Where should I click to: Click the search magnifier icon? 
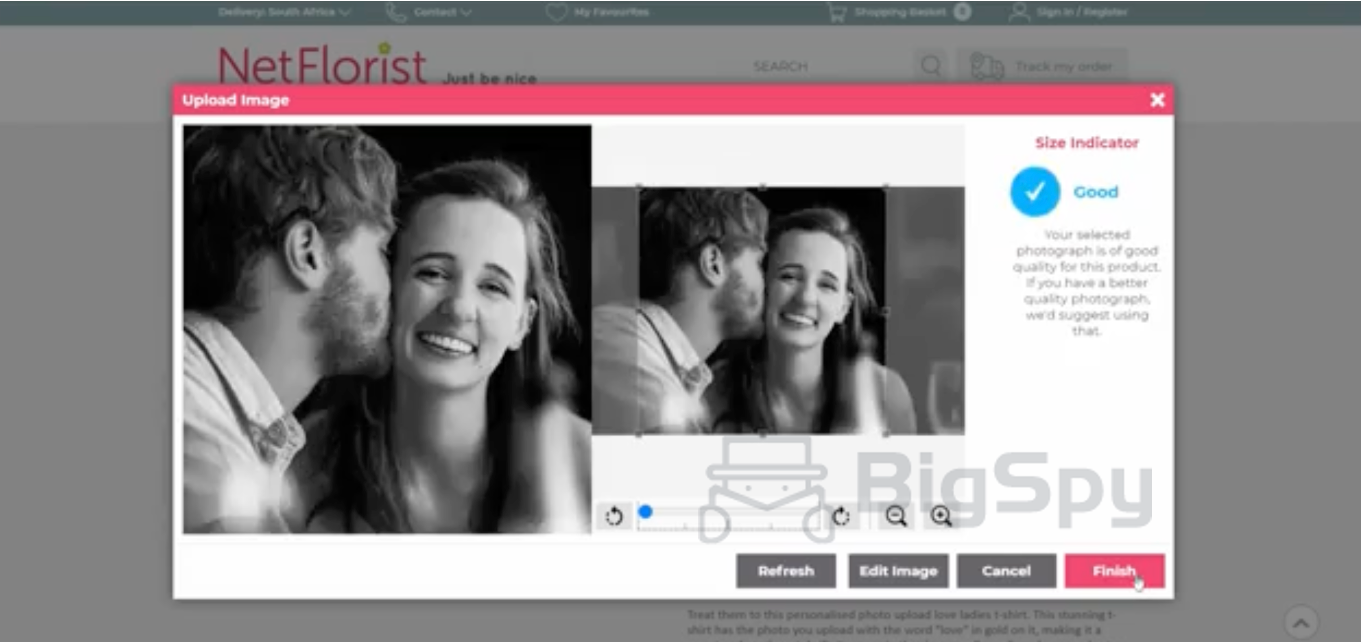pyautogui.click(x=930, y=67)
